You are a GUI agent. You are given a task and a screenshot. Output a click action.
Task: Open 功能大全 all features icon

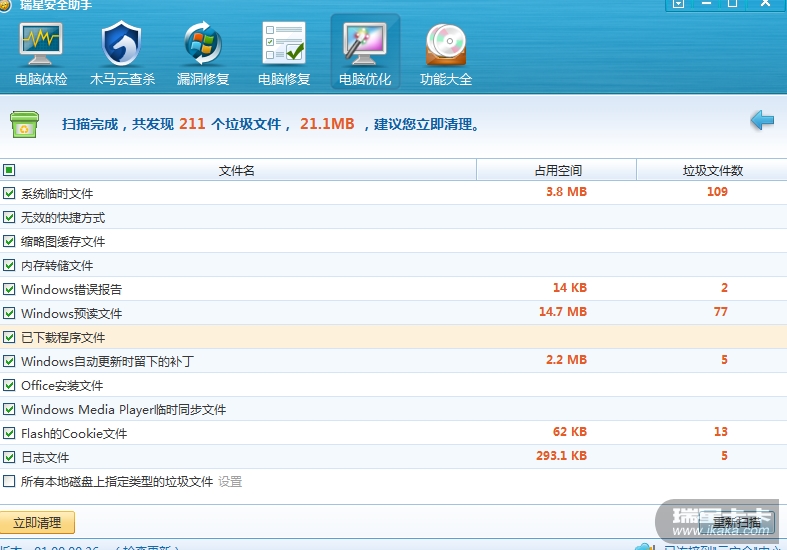(446, 54)
